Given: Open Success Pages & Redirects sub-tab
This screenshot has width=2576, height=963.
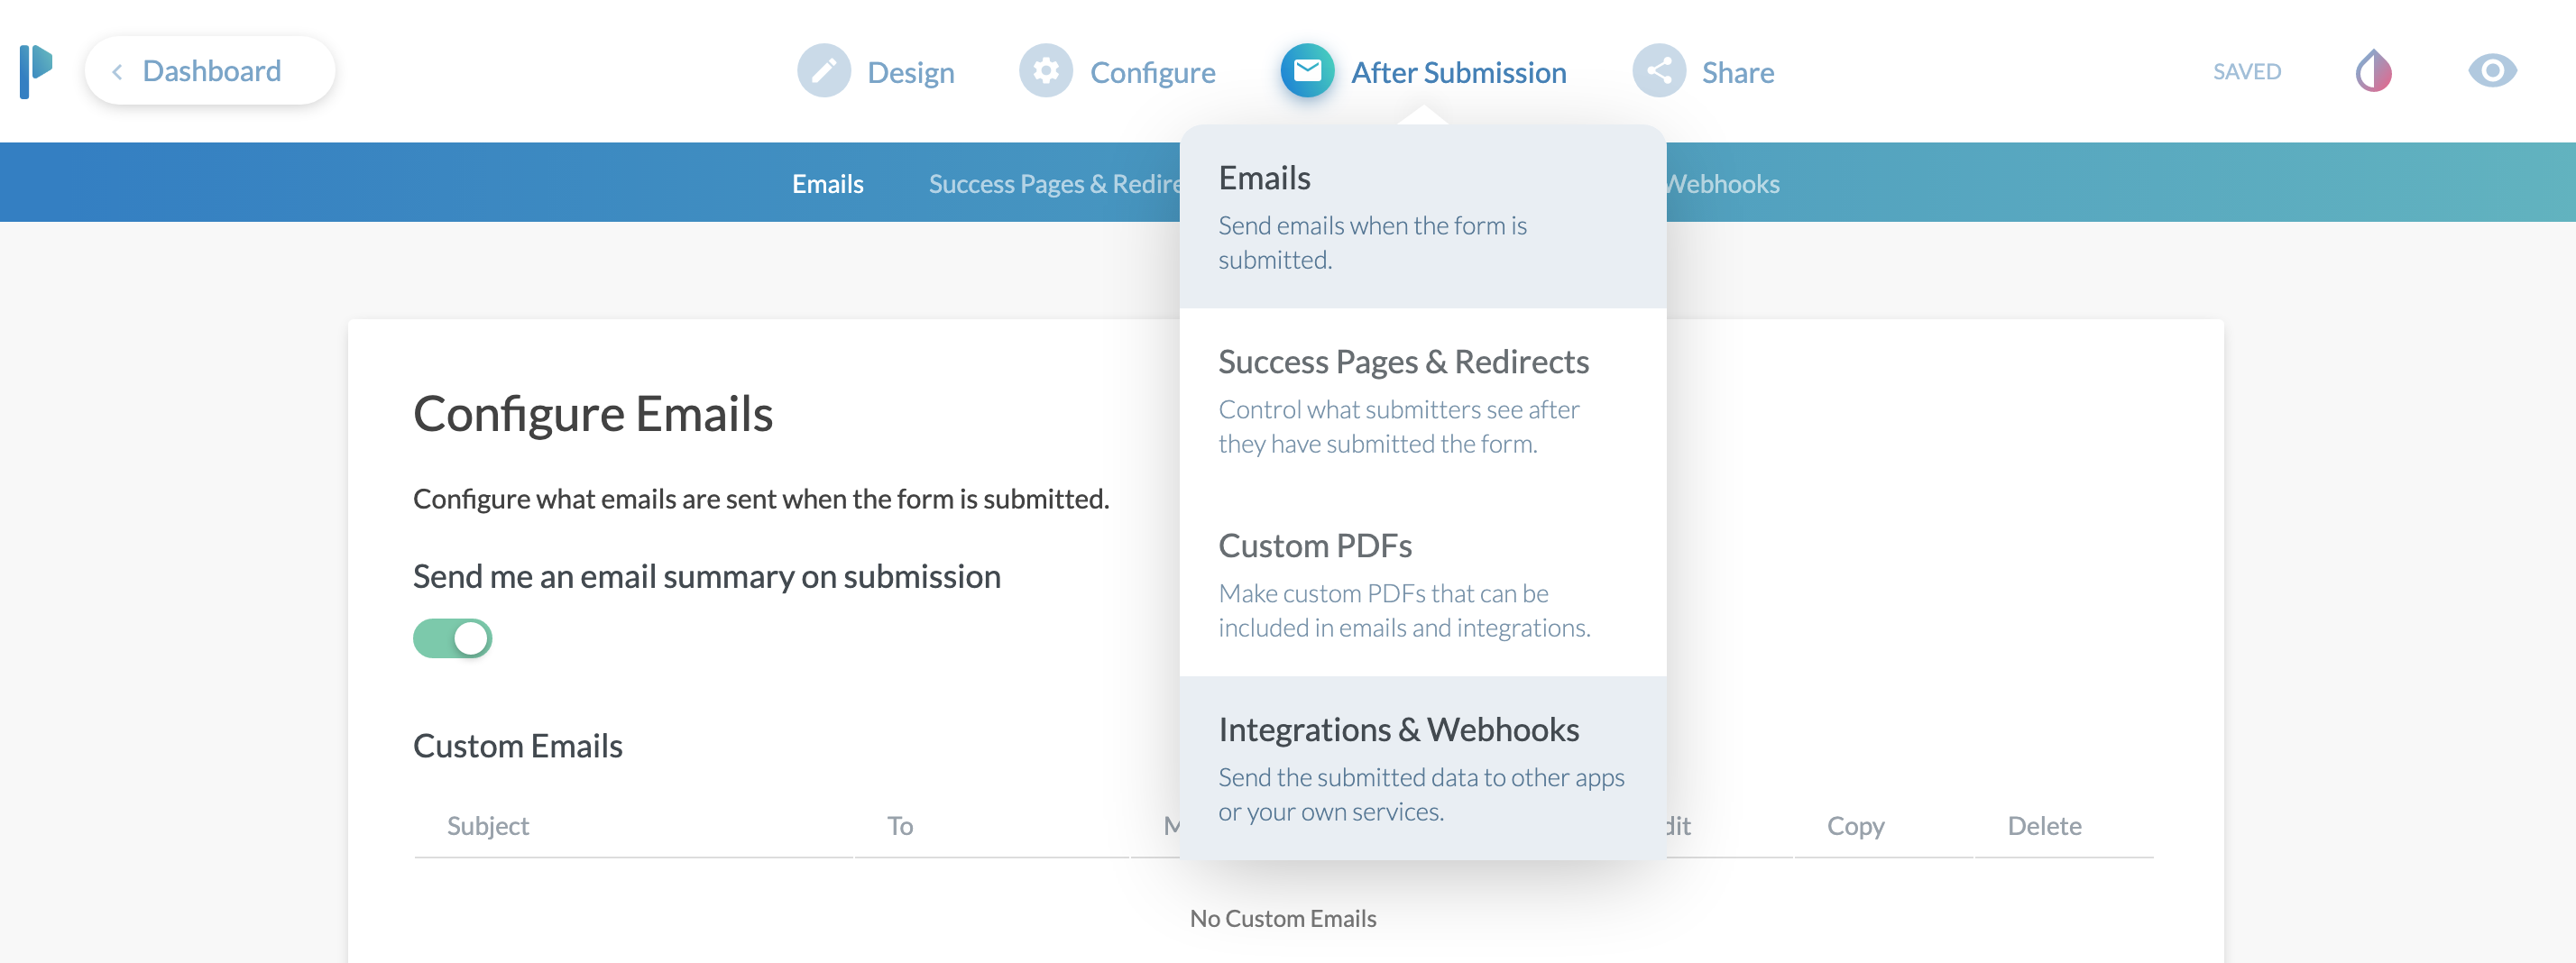Looking at the screenshot, I should pyautogui.click(x=1054, y=184).
